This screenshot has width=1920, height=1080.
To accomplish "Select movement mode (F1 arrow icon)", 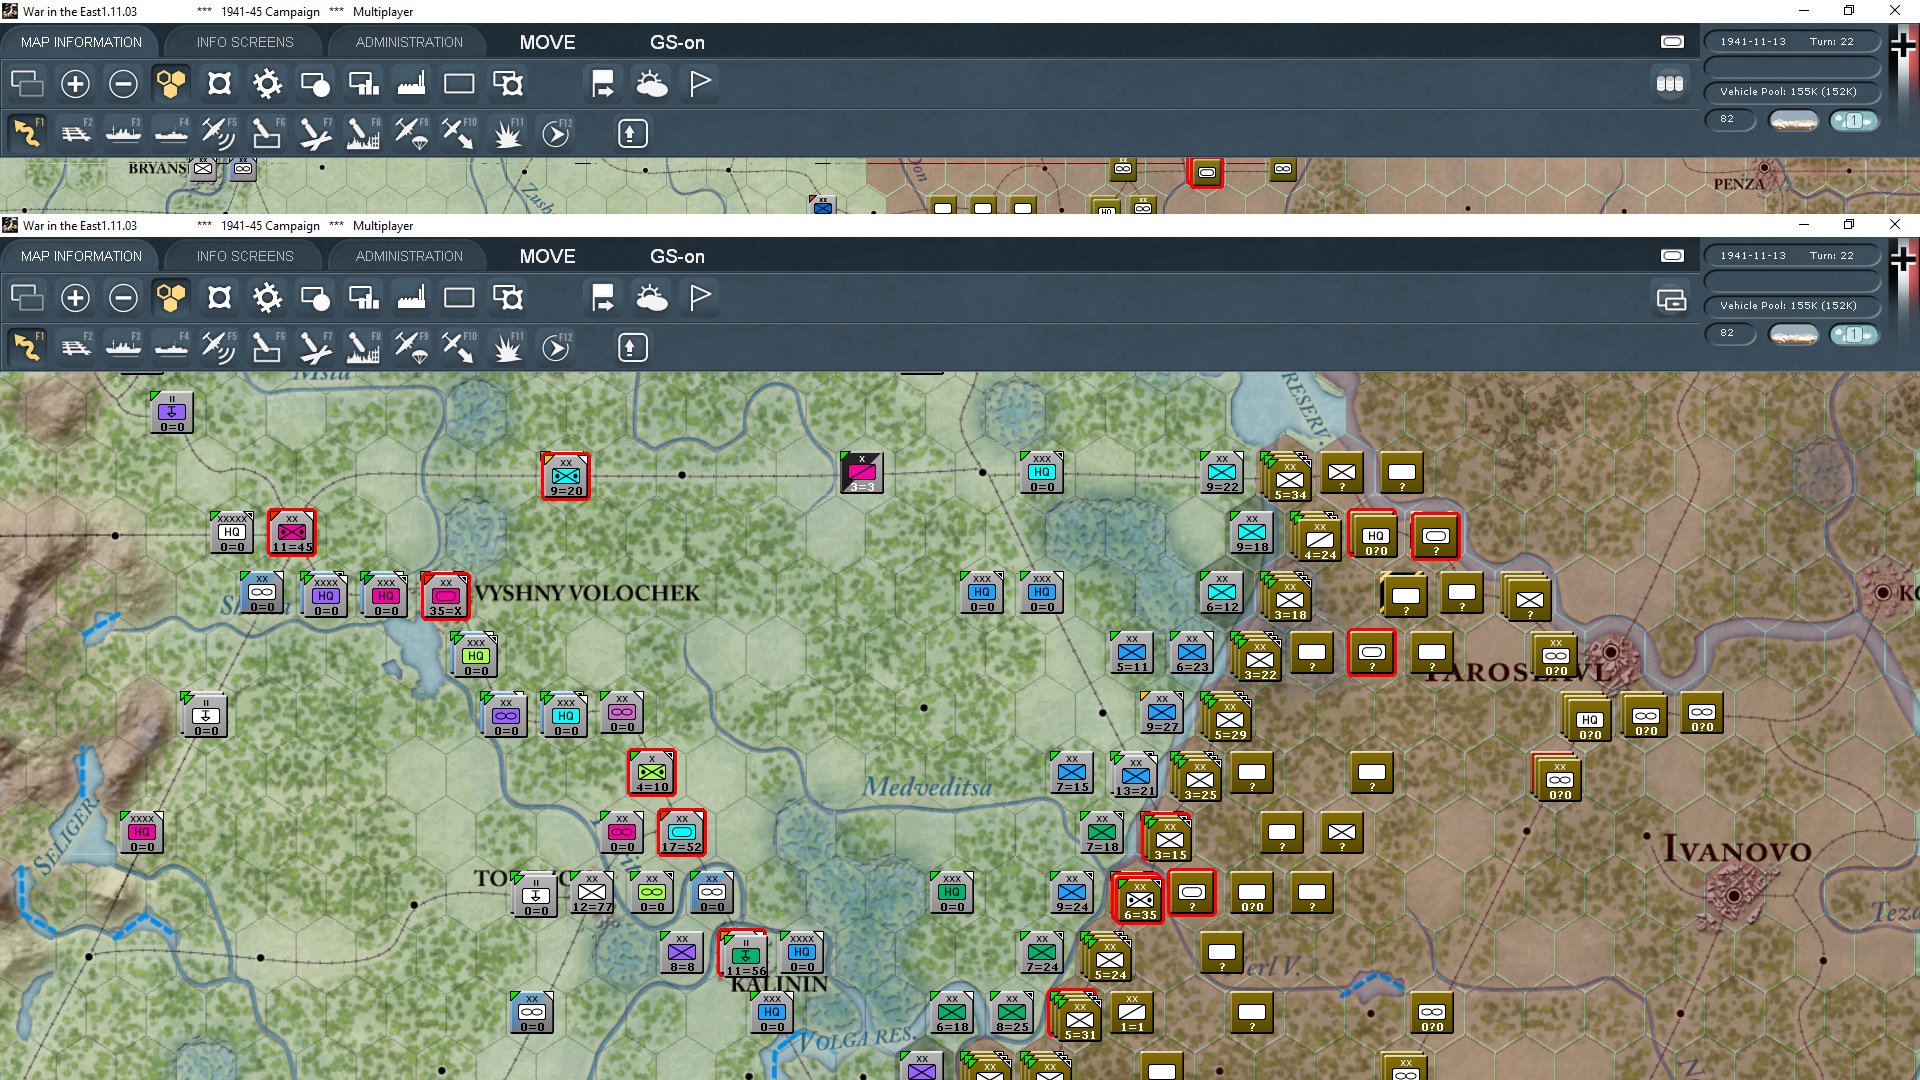I will click(x=27, y=347).
